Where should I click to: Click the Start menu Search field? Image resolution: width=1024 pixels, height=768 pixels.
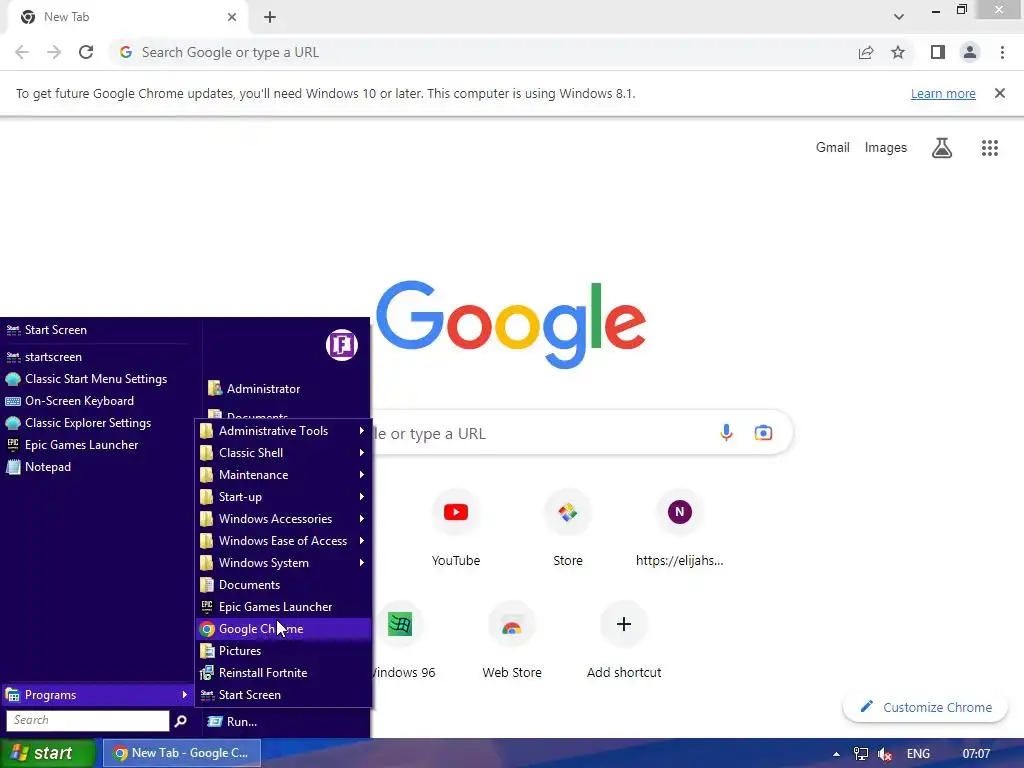click(x=88, y=720)
